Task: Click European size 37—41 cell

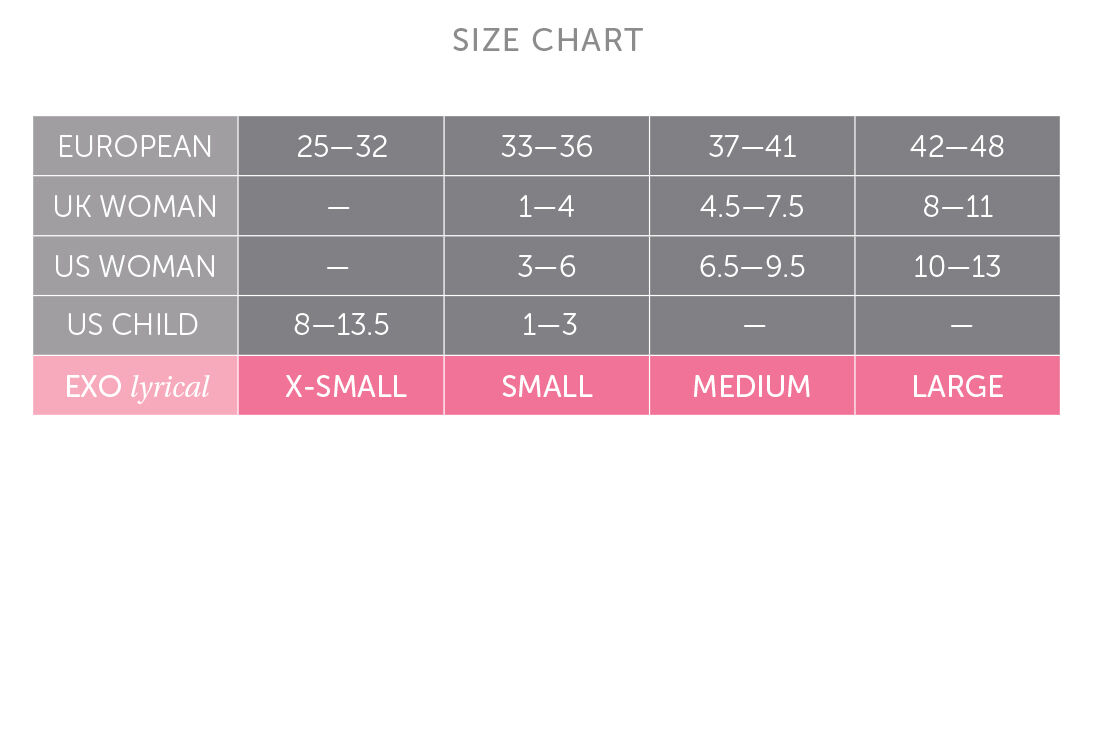Action: click(x=752, y=146)
